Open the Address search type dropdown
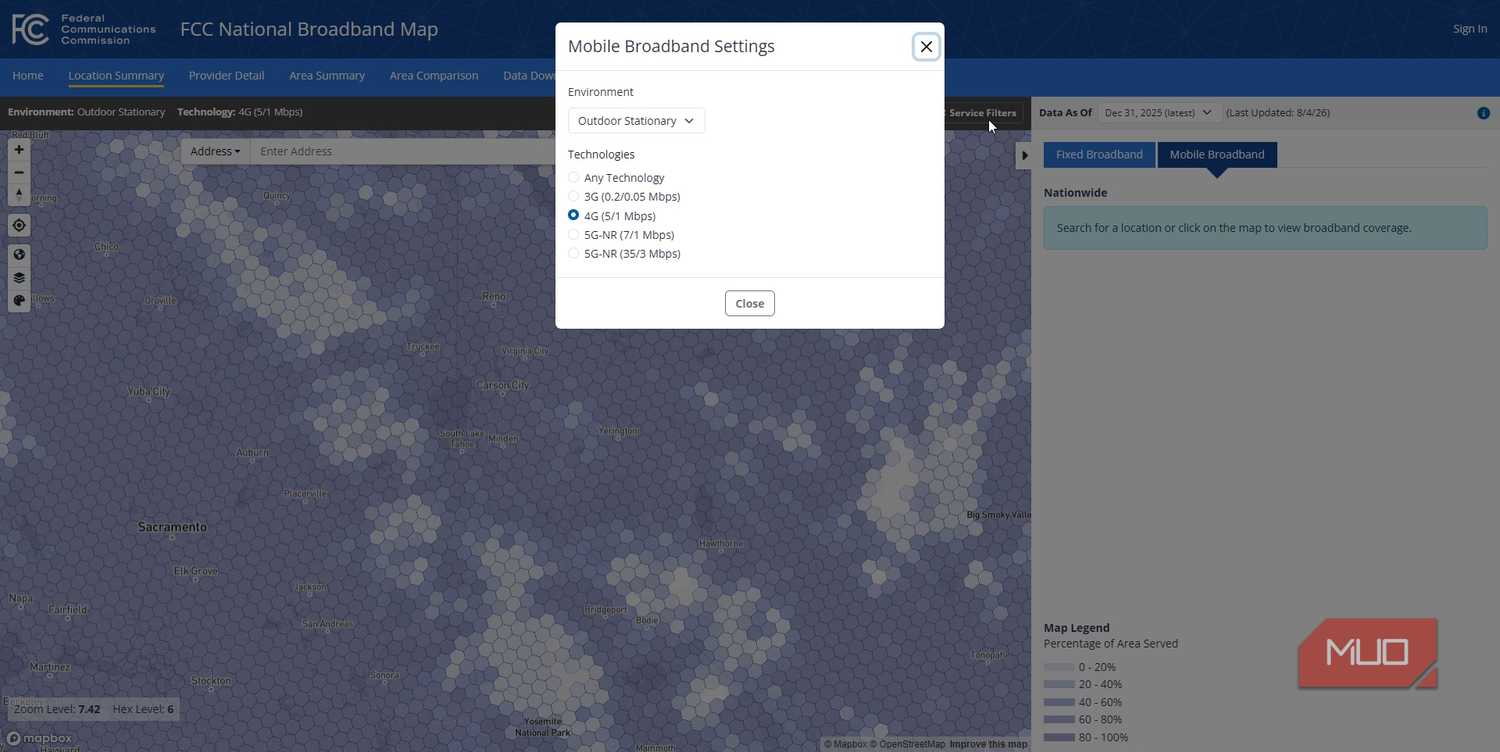This screenshot has height=752, width=1500. 215,151
